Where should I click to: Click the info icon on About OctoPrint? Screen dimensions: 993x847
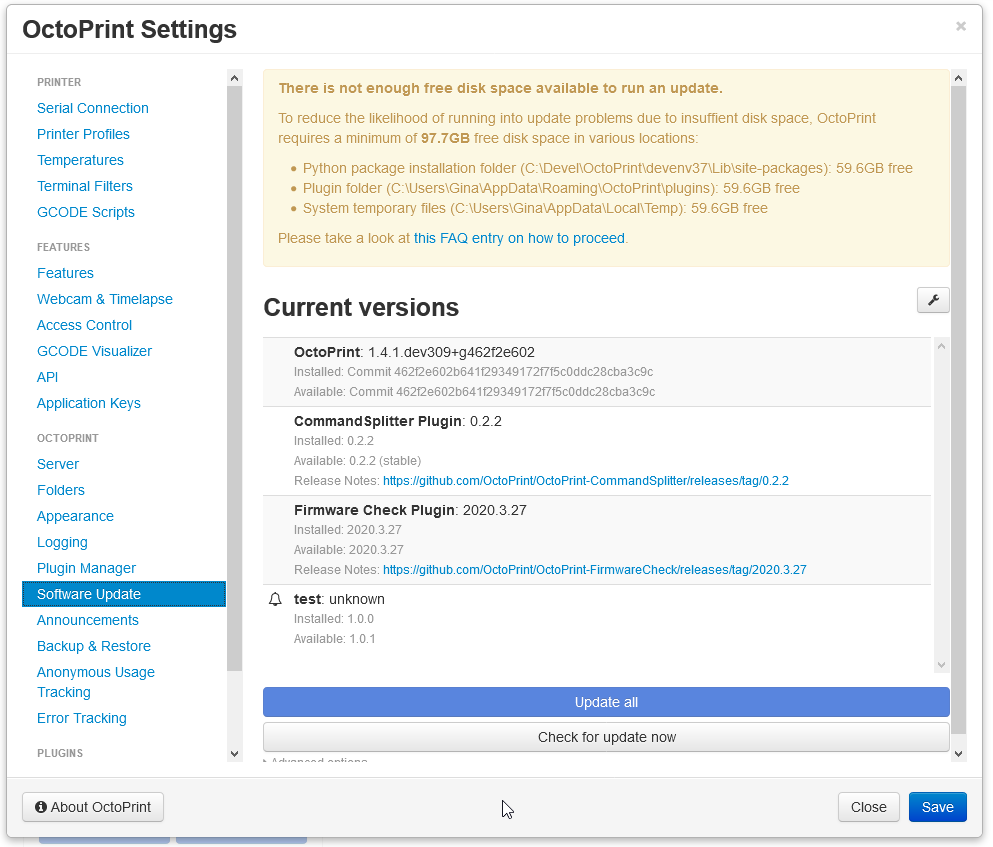pos(39,807)
